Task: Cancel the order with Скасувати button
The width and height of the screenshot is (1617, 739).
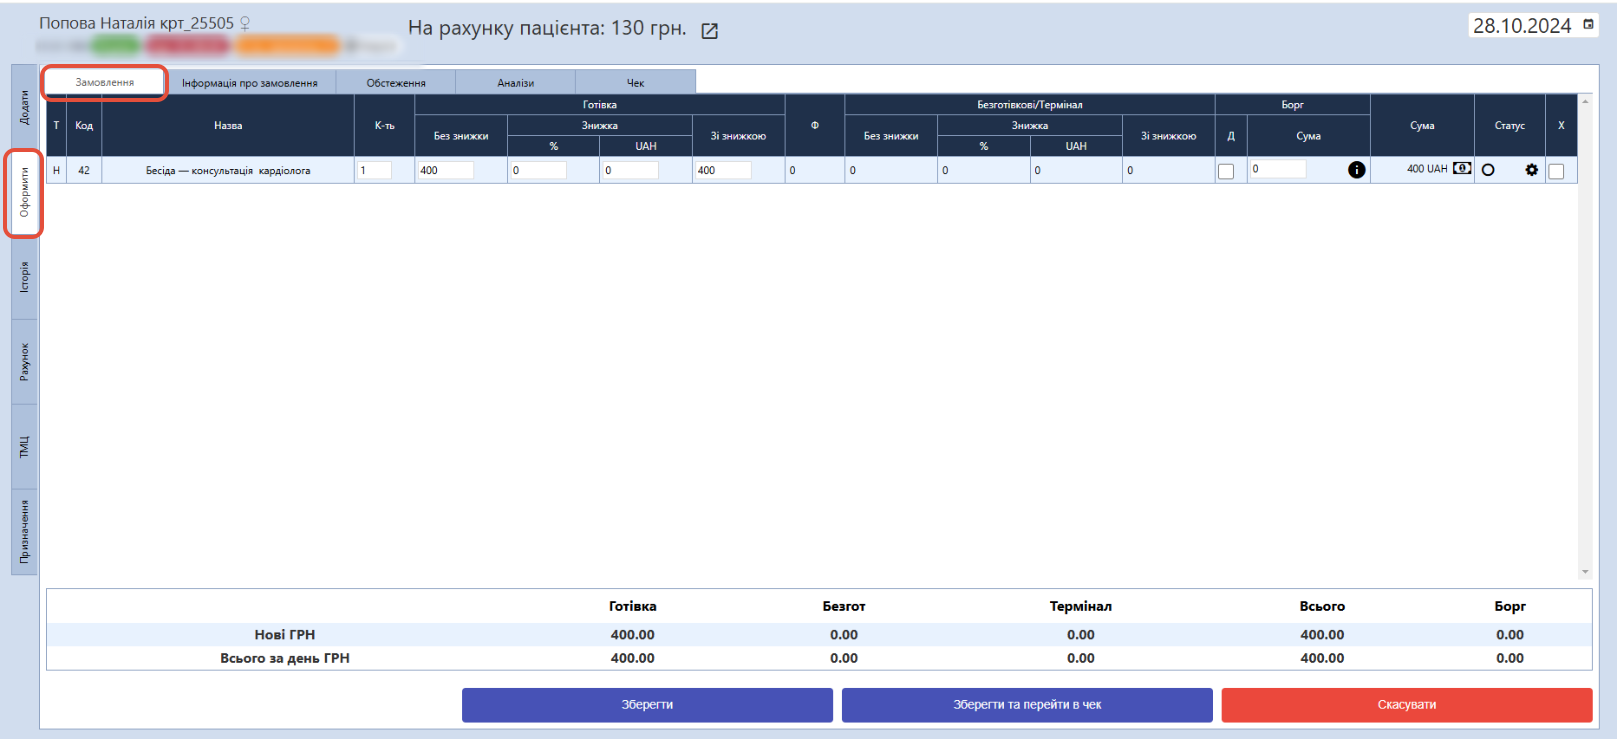Action: [1406, 705]
